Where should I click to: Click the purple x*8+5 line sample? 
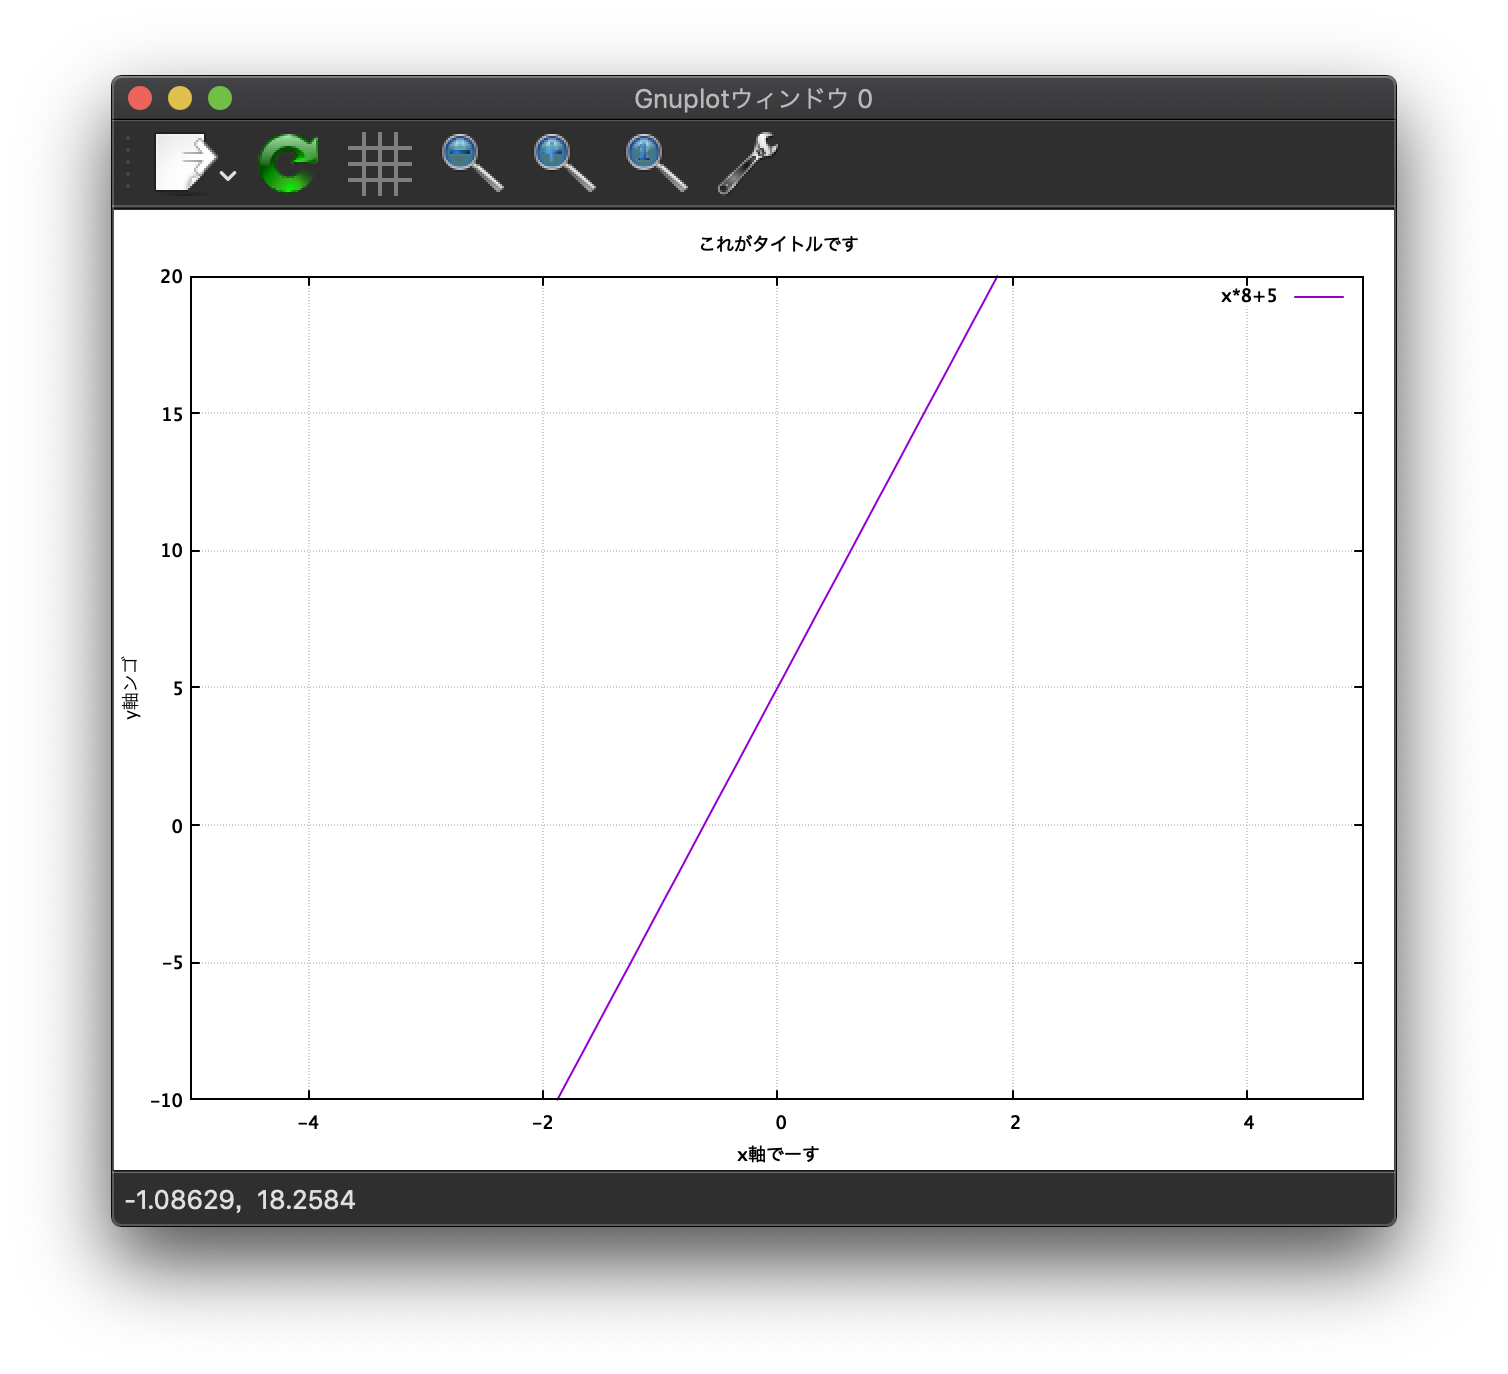[x=1317, y=296]
